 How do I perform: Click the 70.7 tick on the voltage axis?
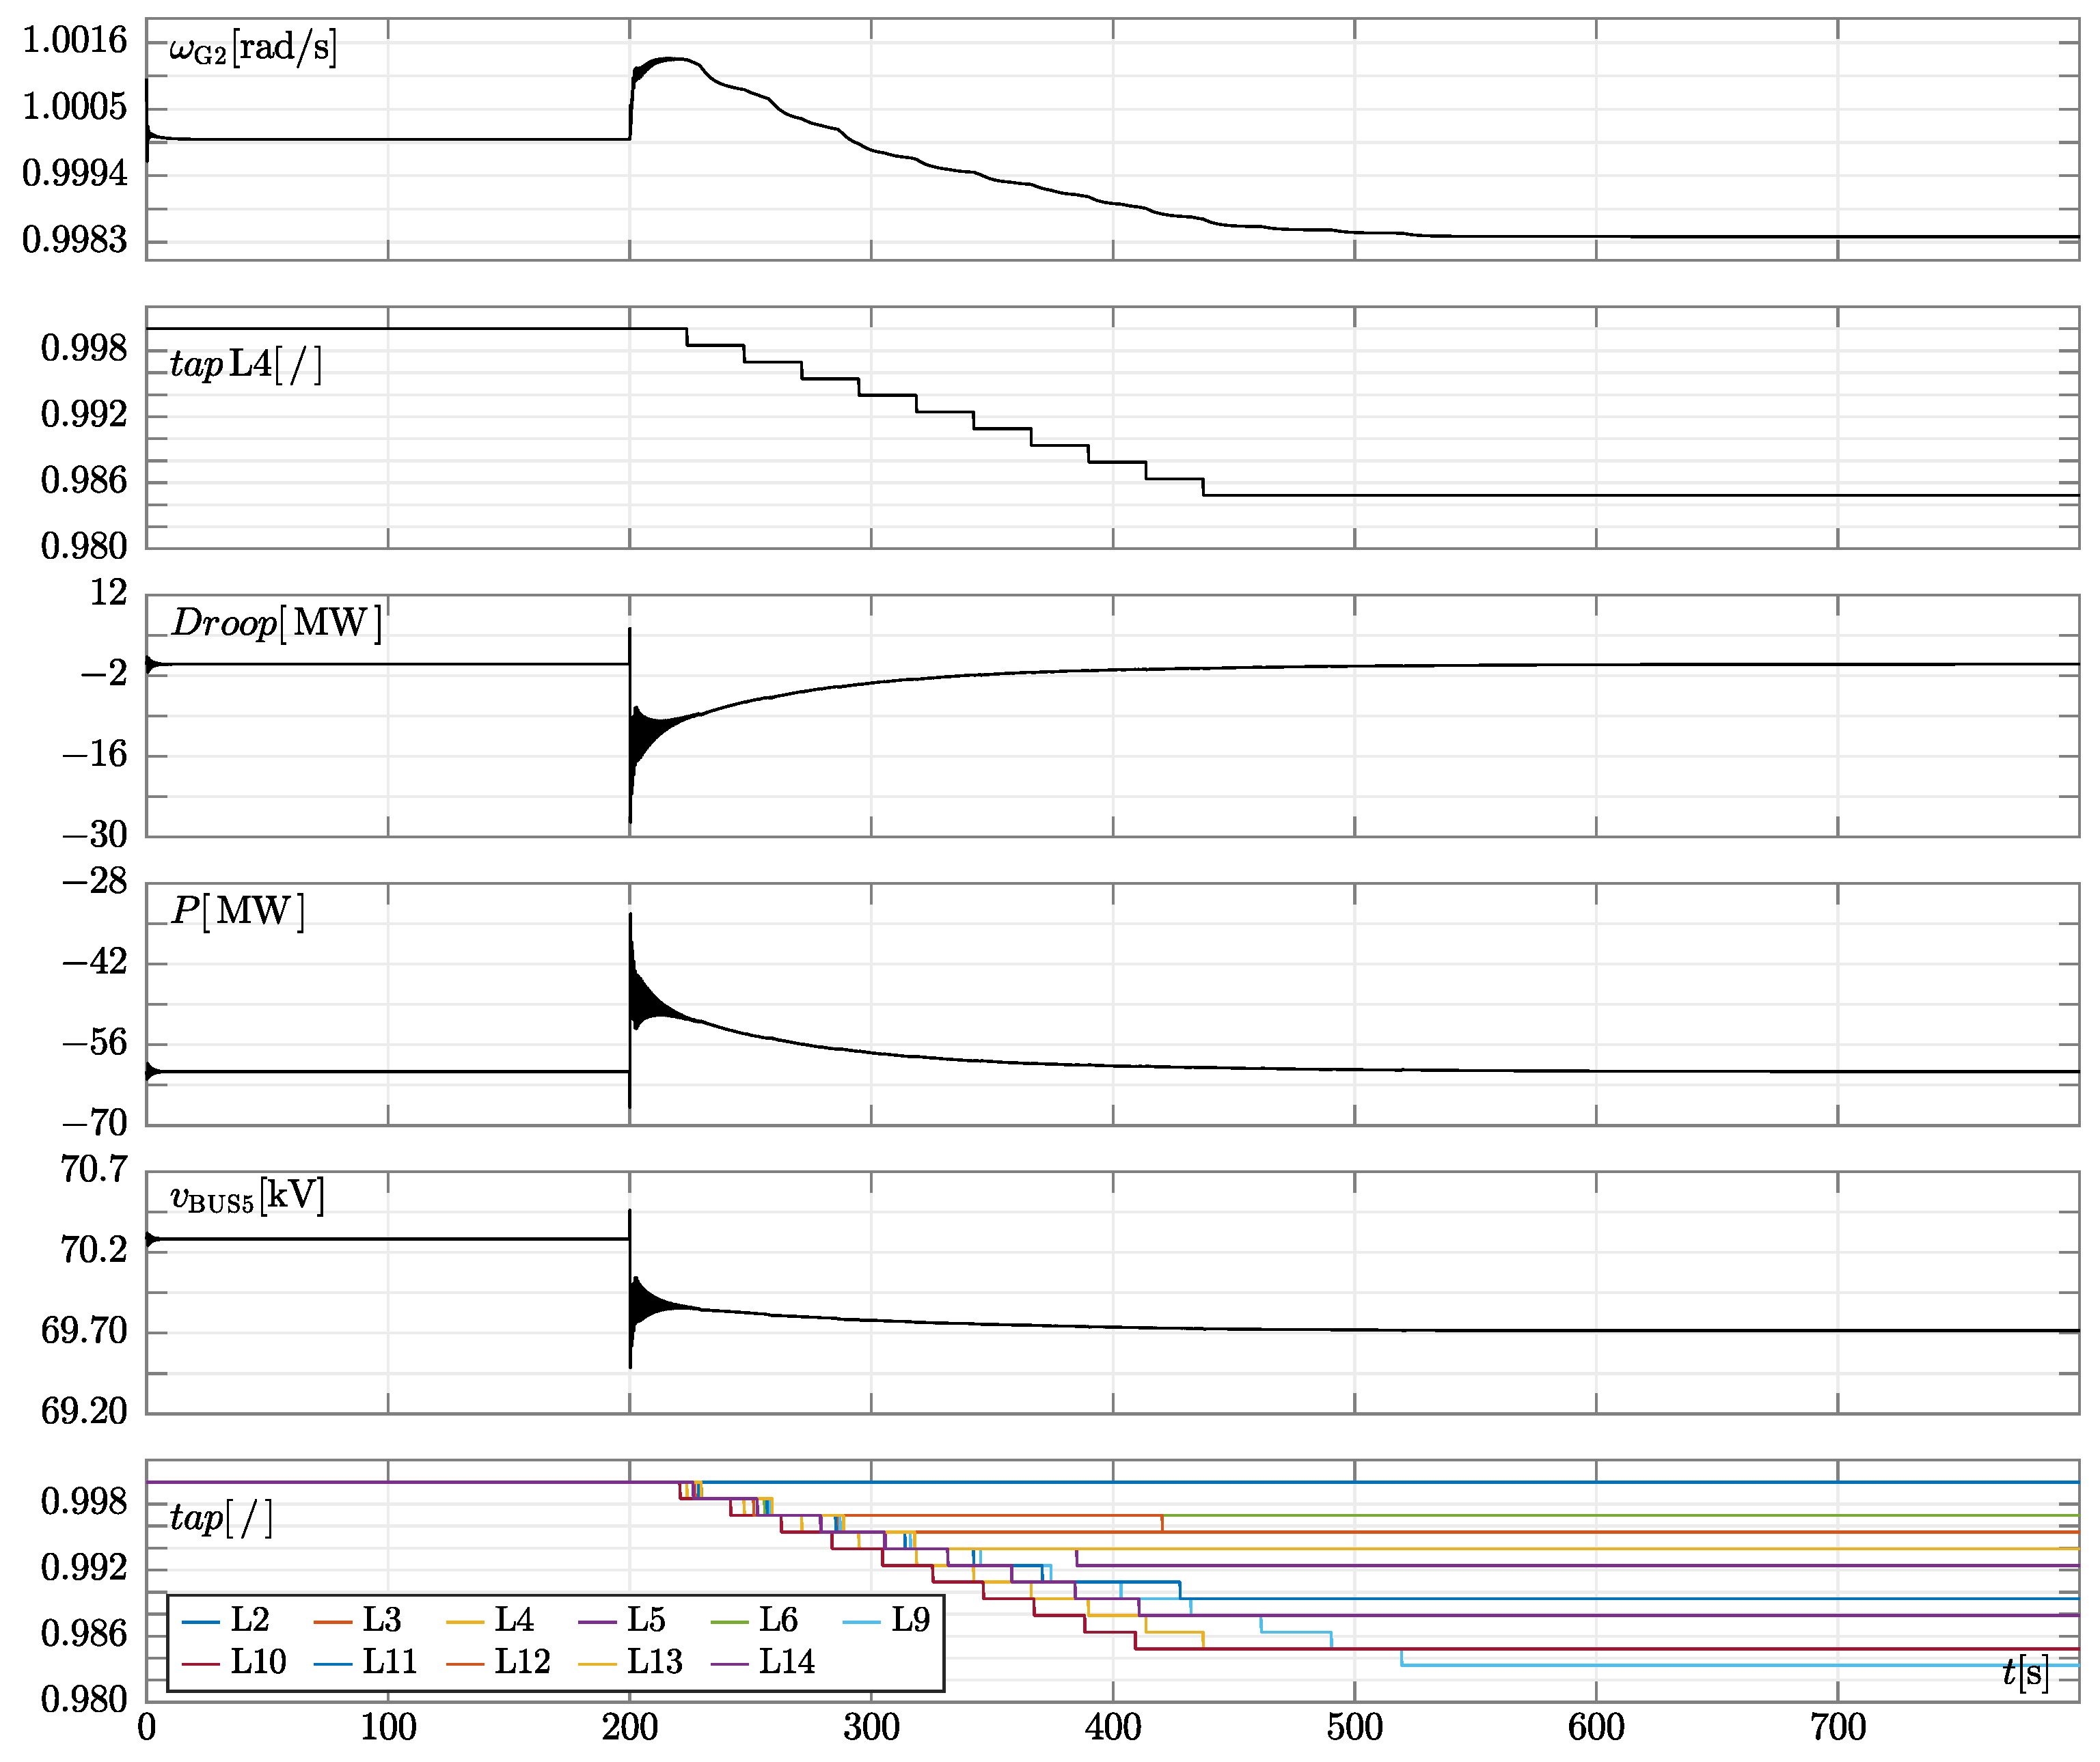[94, 1169]
